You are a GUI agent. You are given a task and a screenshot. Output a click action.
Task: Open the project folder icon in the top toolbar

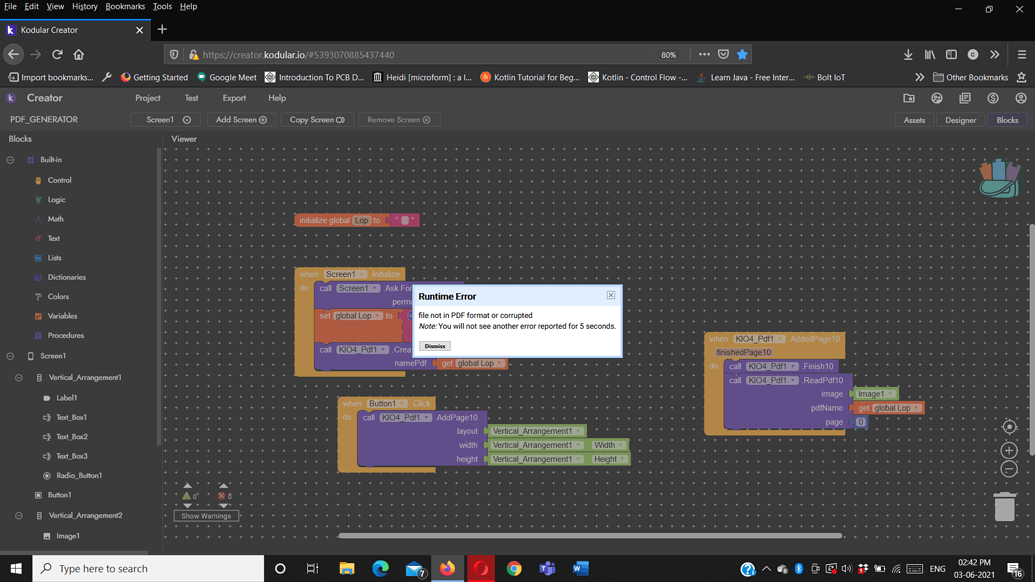[x=909, y=97]
